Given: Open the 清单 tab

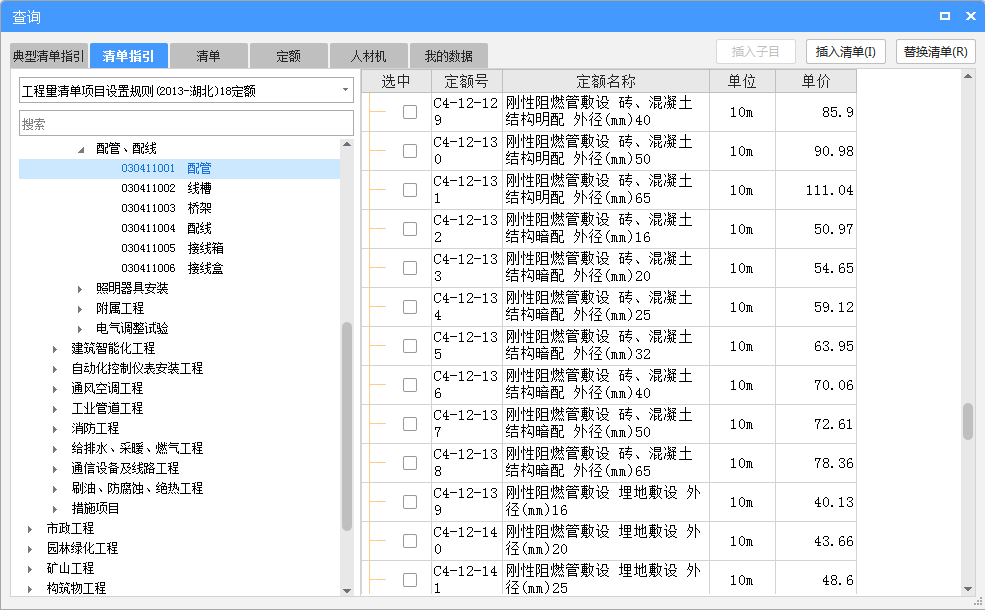Looking at the screenshot, I should [208, 55].
